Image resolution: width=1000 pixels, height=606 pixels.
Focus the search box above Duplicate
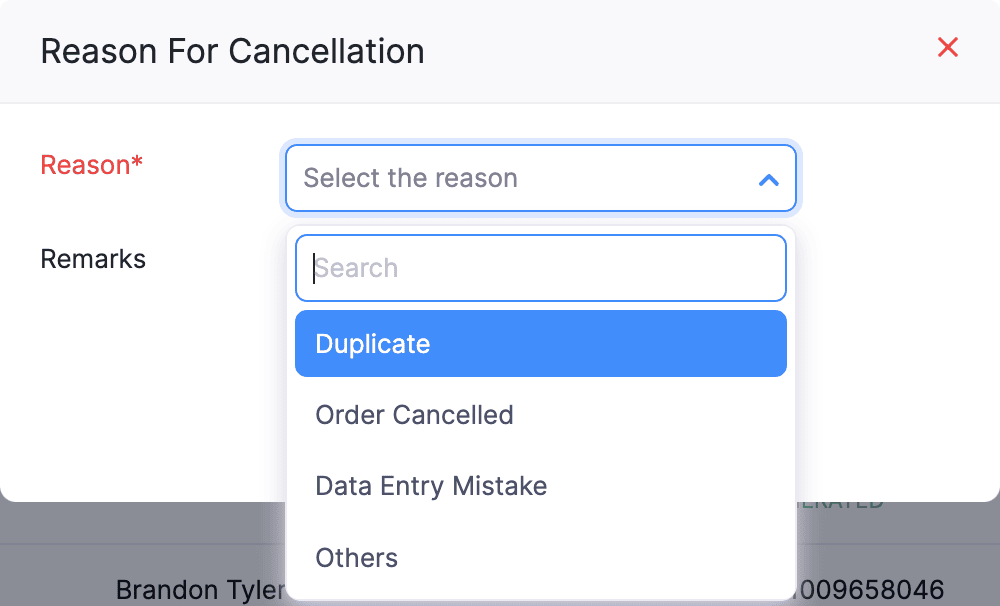pyautogui.click(x=540, y=267)
